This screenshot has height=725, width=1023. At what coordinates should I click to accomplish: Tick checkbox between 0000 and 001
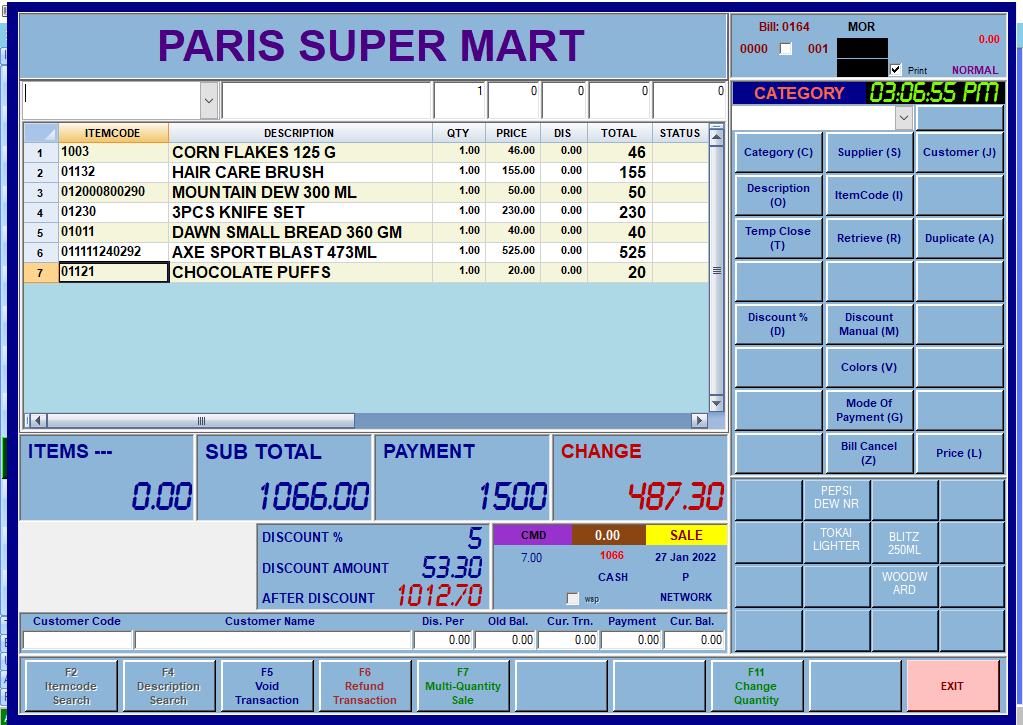786,49
